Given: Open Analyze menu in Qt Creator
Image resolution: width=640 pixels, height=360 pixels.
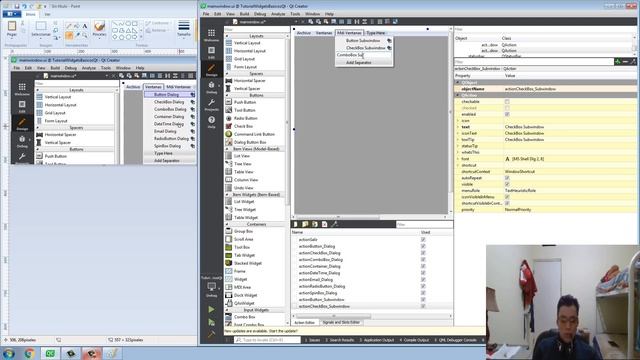Looking at the screenshot, I should coord(278,14).
